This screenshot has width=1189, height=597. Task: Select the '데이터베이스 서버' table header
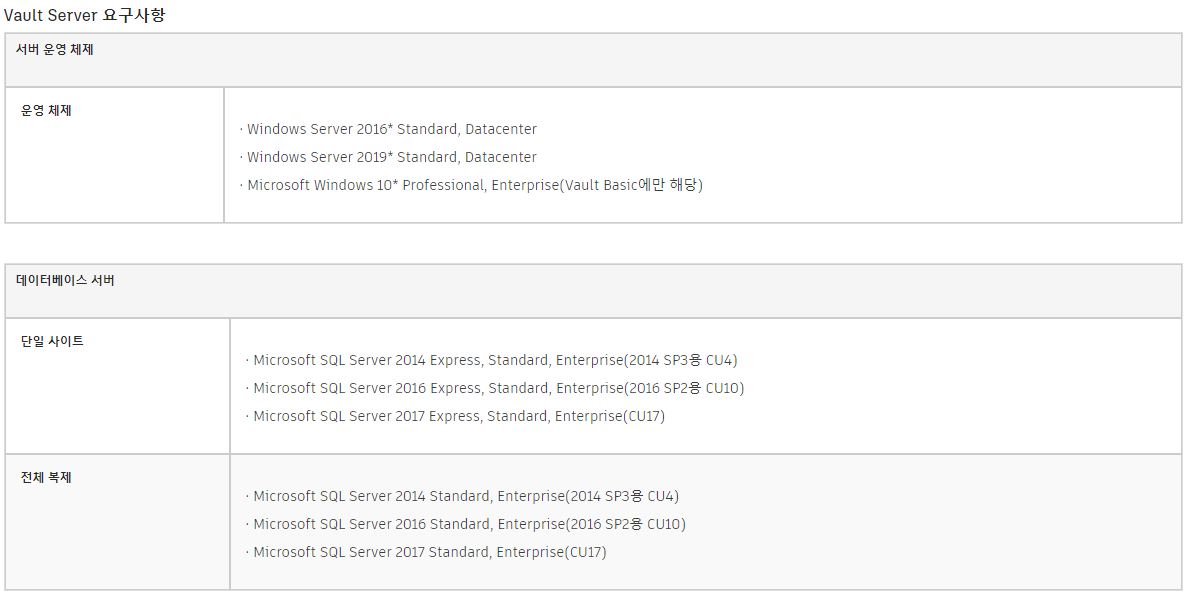tap(65, 281)
